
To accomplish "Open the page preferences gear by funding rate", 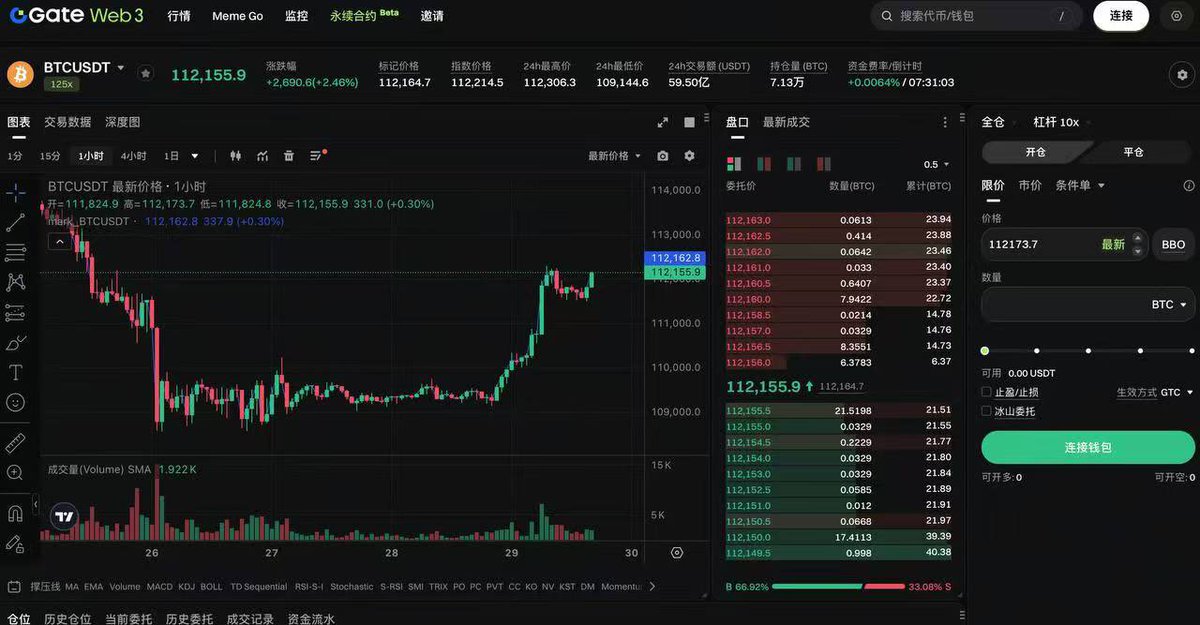I will click(x=1181, y=75).
